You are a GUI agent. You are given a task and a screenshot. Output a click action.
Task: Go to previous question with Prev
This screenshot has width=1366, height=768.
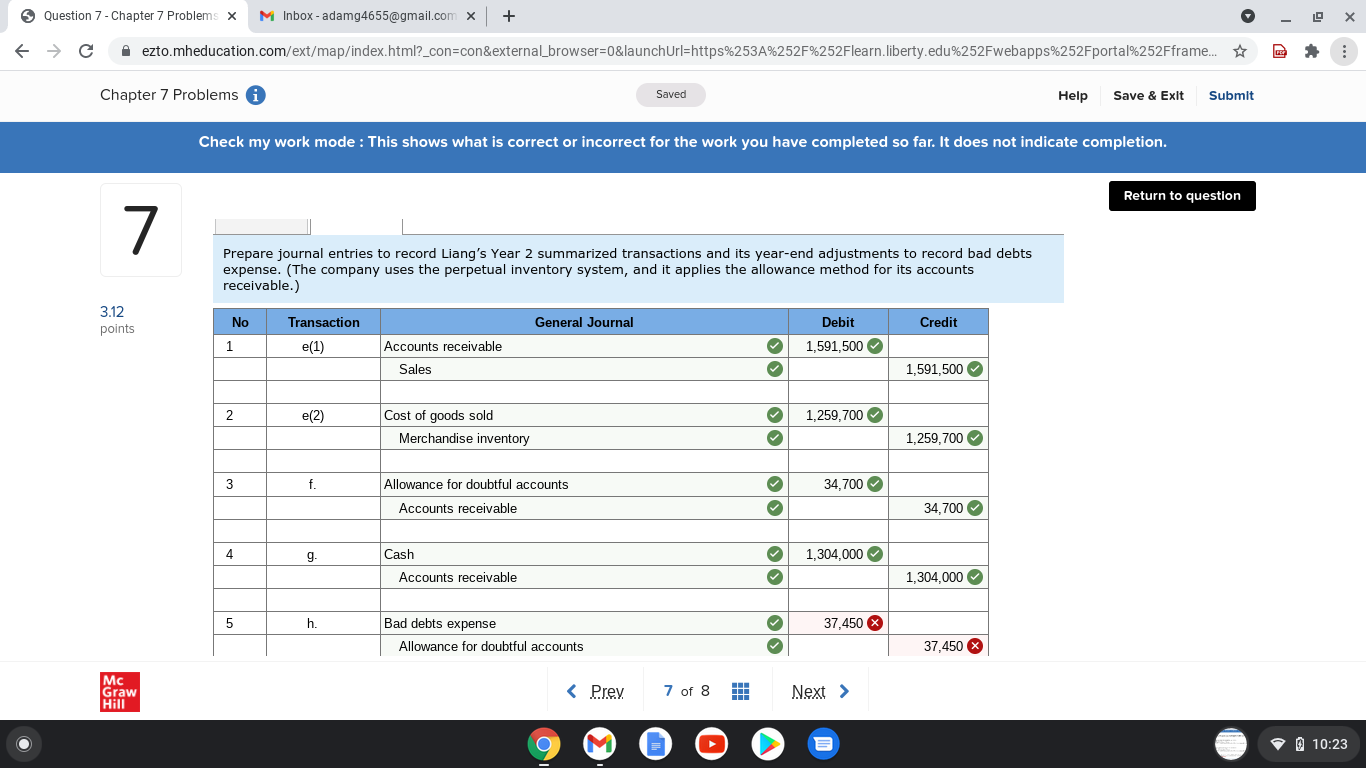coord(596,691)
